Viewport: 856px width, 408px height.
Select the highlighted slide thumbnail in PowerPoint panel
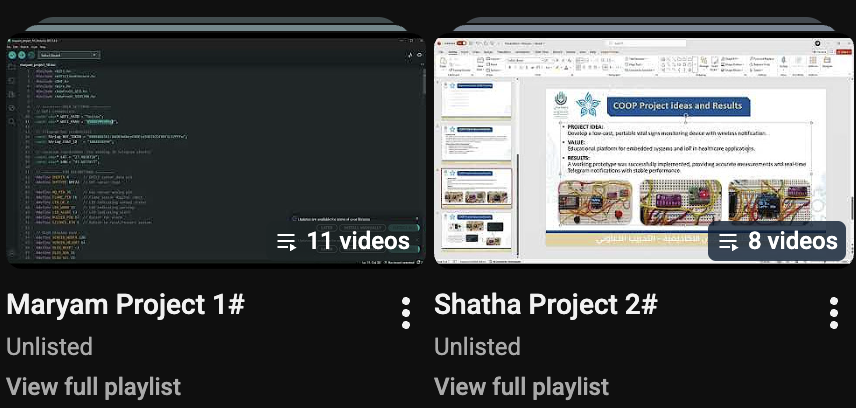(477, 187)
